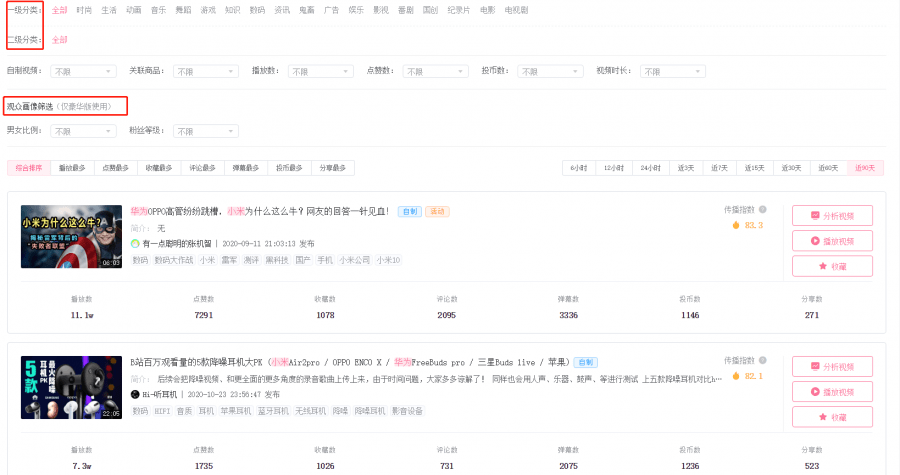Select the 鬼畜 category

(307, 10)
